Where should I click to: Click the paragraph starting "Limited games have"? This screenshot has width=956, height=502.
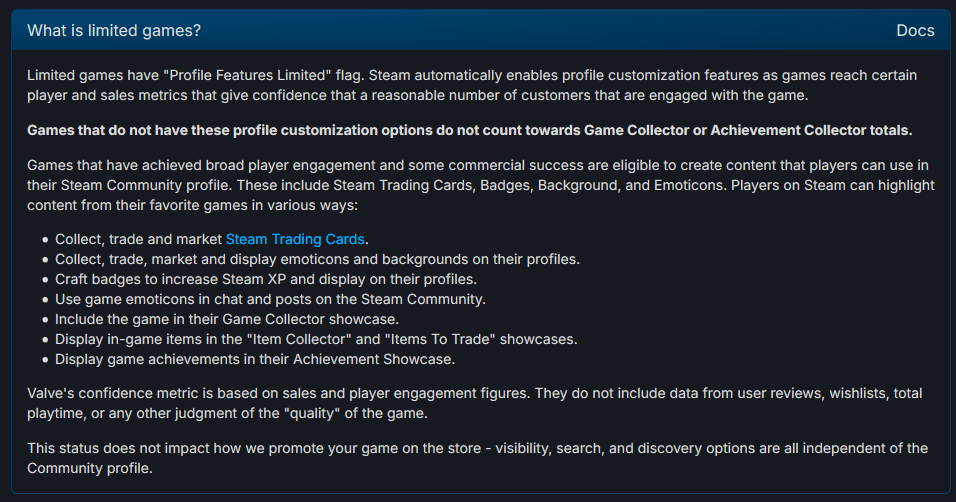tap(472, 85)
